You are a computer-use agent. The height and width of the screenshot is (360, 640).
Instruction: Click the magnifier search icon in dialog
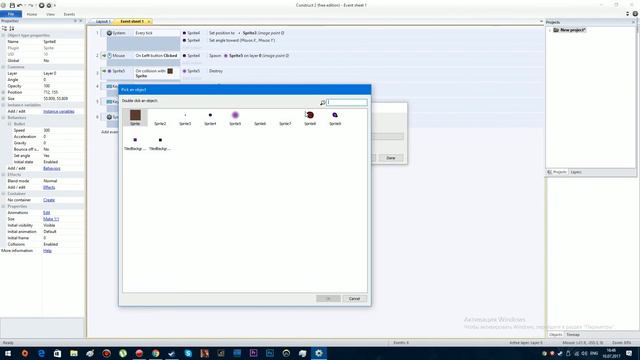322,102
